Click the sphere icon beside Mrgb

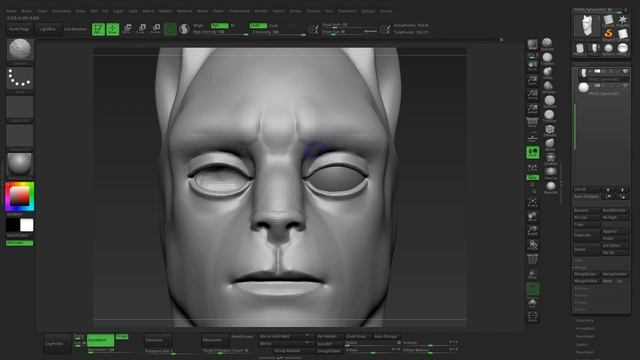click(184, 29)
